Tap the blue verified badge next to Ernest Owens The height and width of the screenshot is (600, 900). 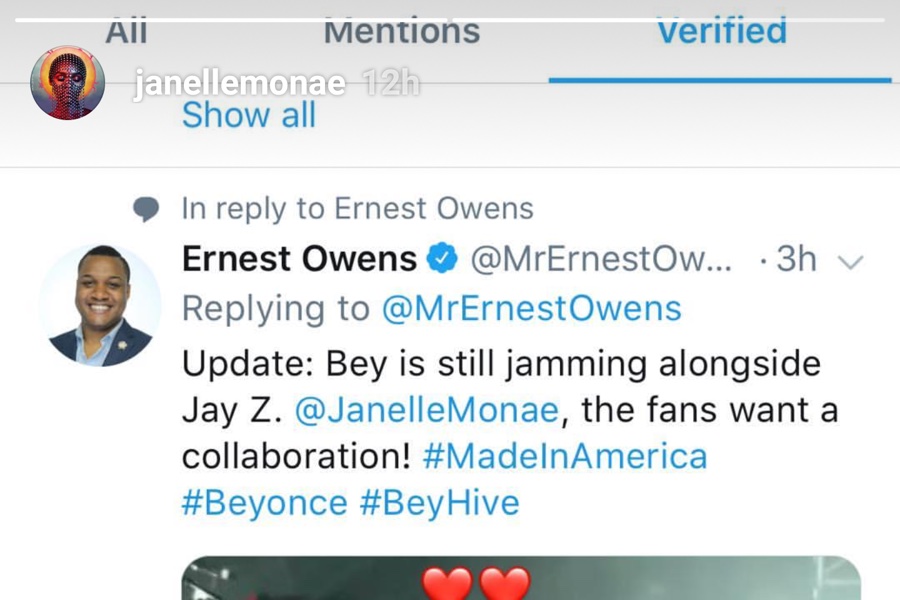[x=442, y=258]
